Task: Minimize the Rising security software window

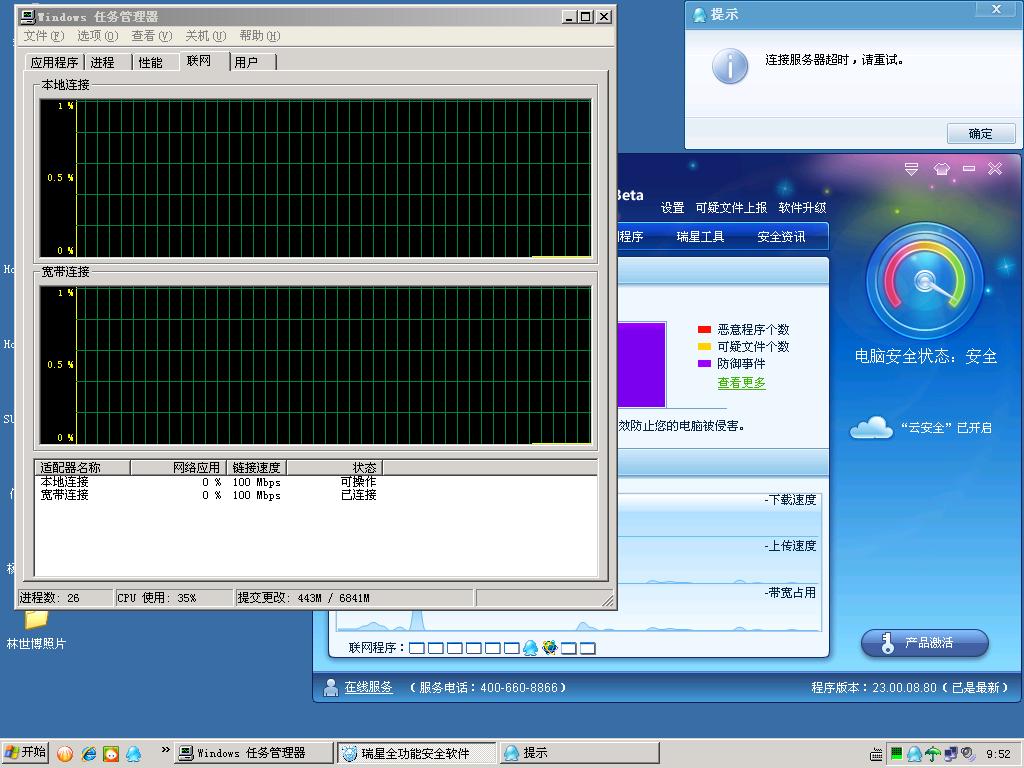Action: (968, 168)
